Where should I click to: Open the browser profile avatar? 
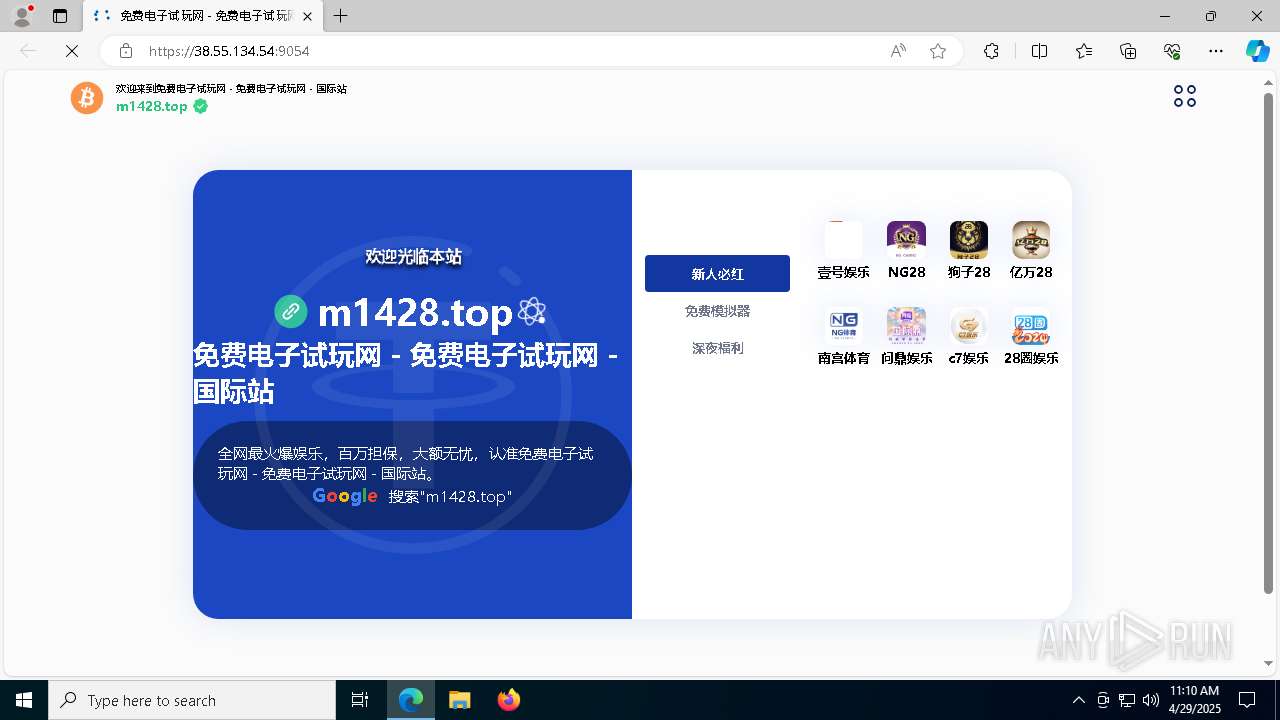tap(22, 16)
